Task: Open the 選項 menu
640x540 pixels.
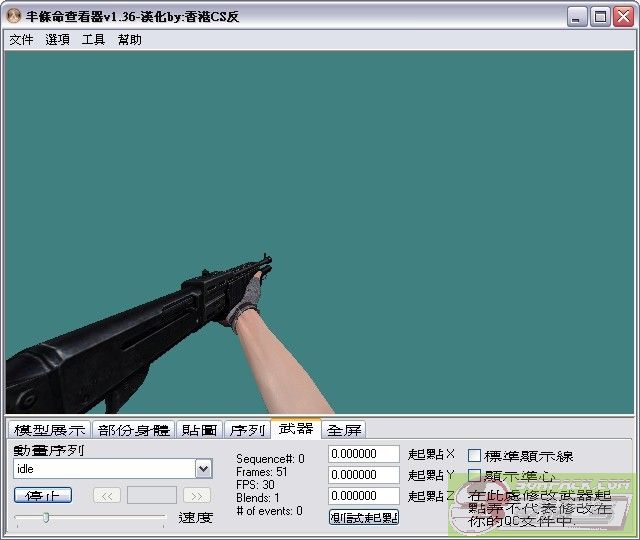Action: coord(57,40)
